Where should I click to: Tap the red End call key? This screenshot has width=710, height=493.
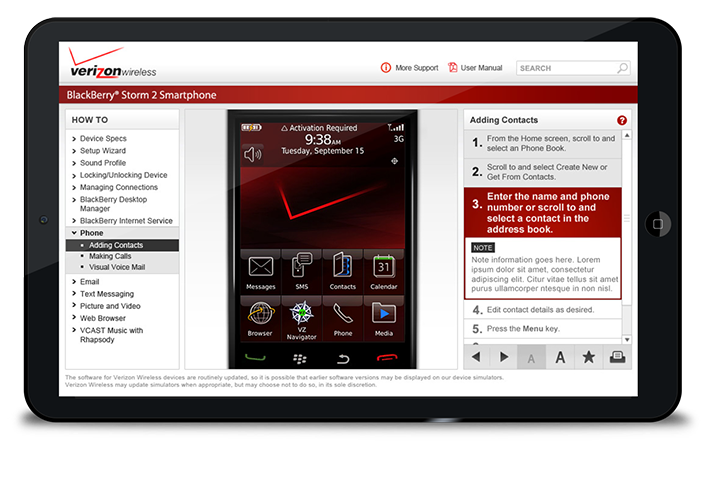[387, 358]
